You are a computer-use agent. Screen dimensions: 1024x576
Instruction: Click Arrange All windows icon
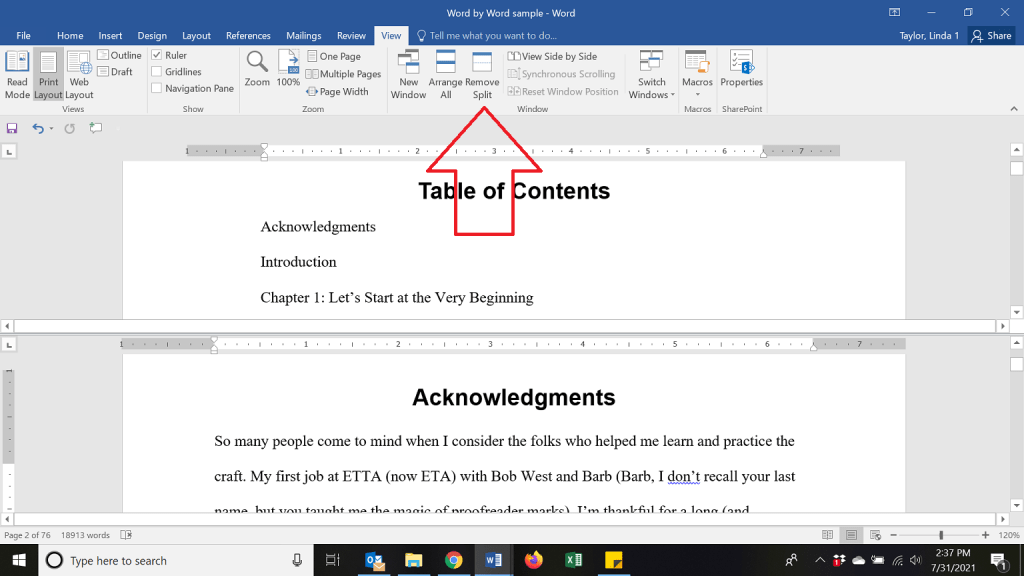point(446,73)
